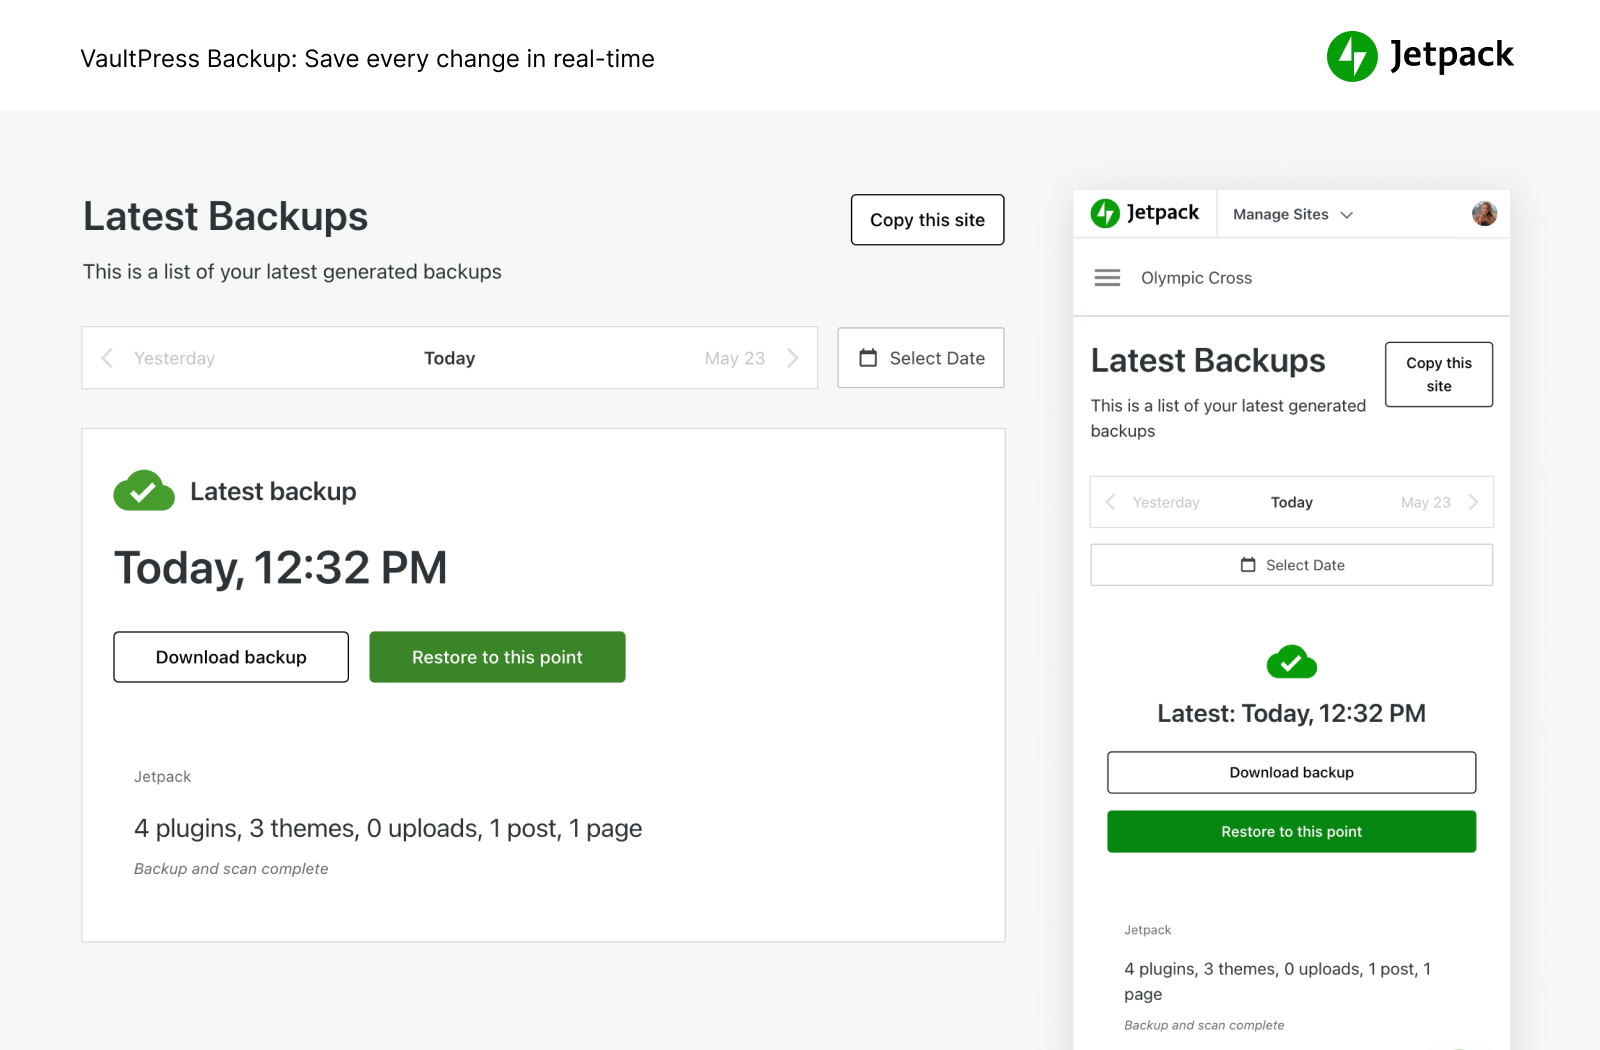Go to previous day using desktop left chevron

(x=108, y=358)
